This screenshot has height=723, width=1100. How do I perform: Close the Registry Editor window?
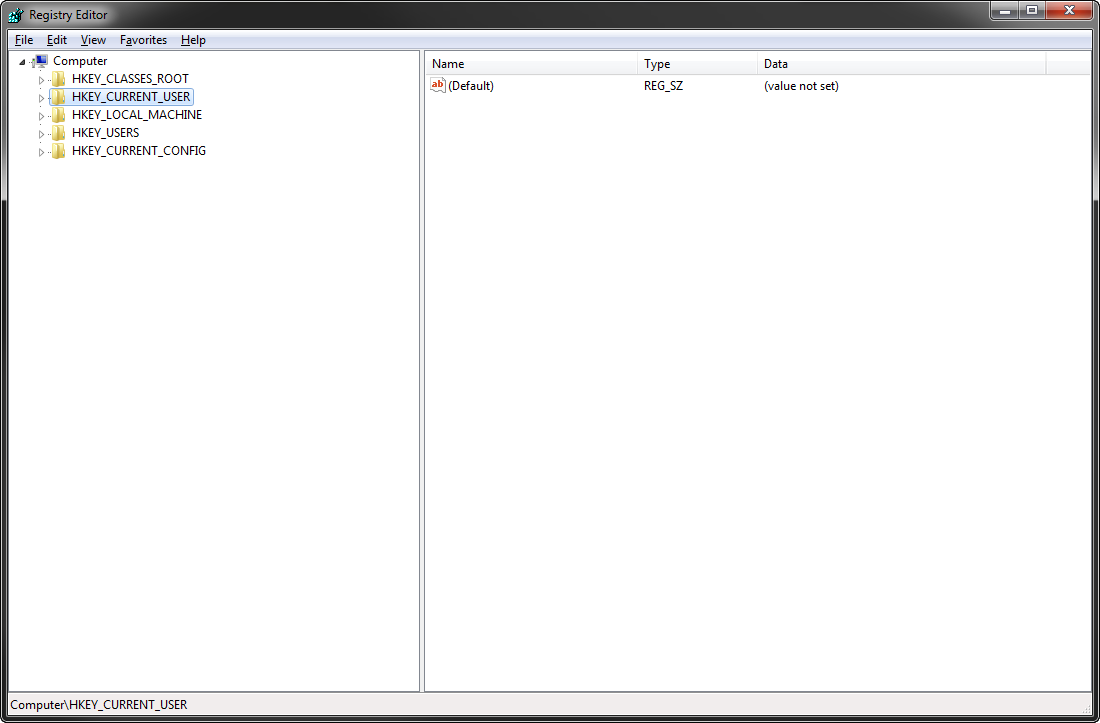(x=1069, y=11)
